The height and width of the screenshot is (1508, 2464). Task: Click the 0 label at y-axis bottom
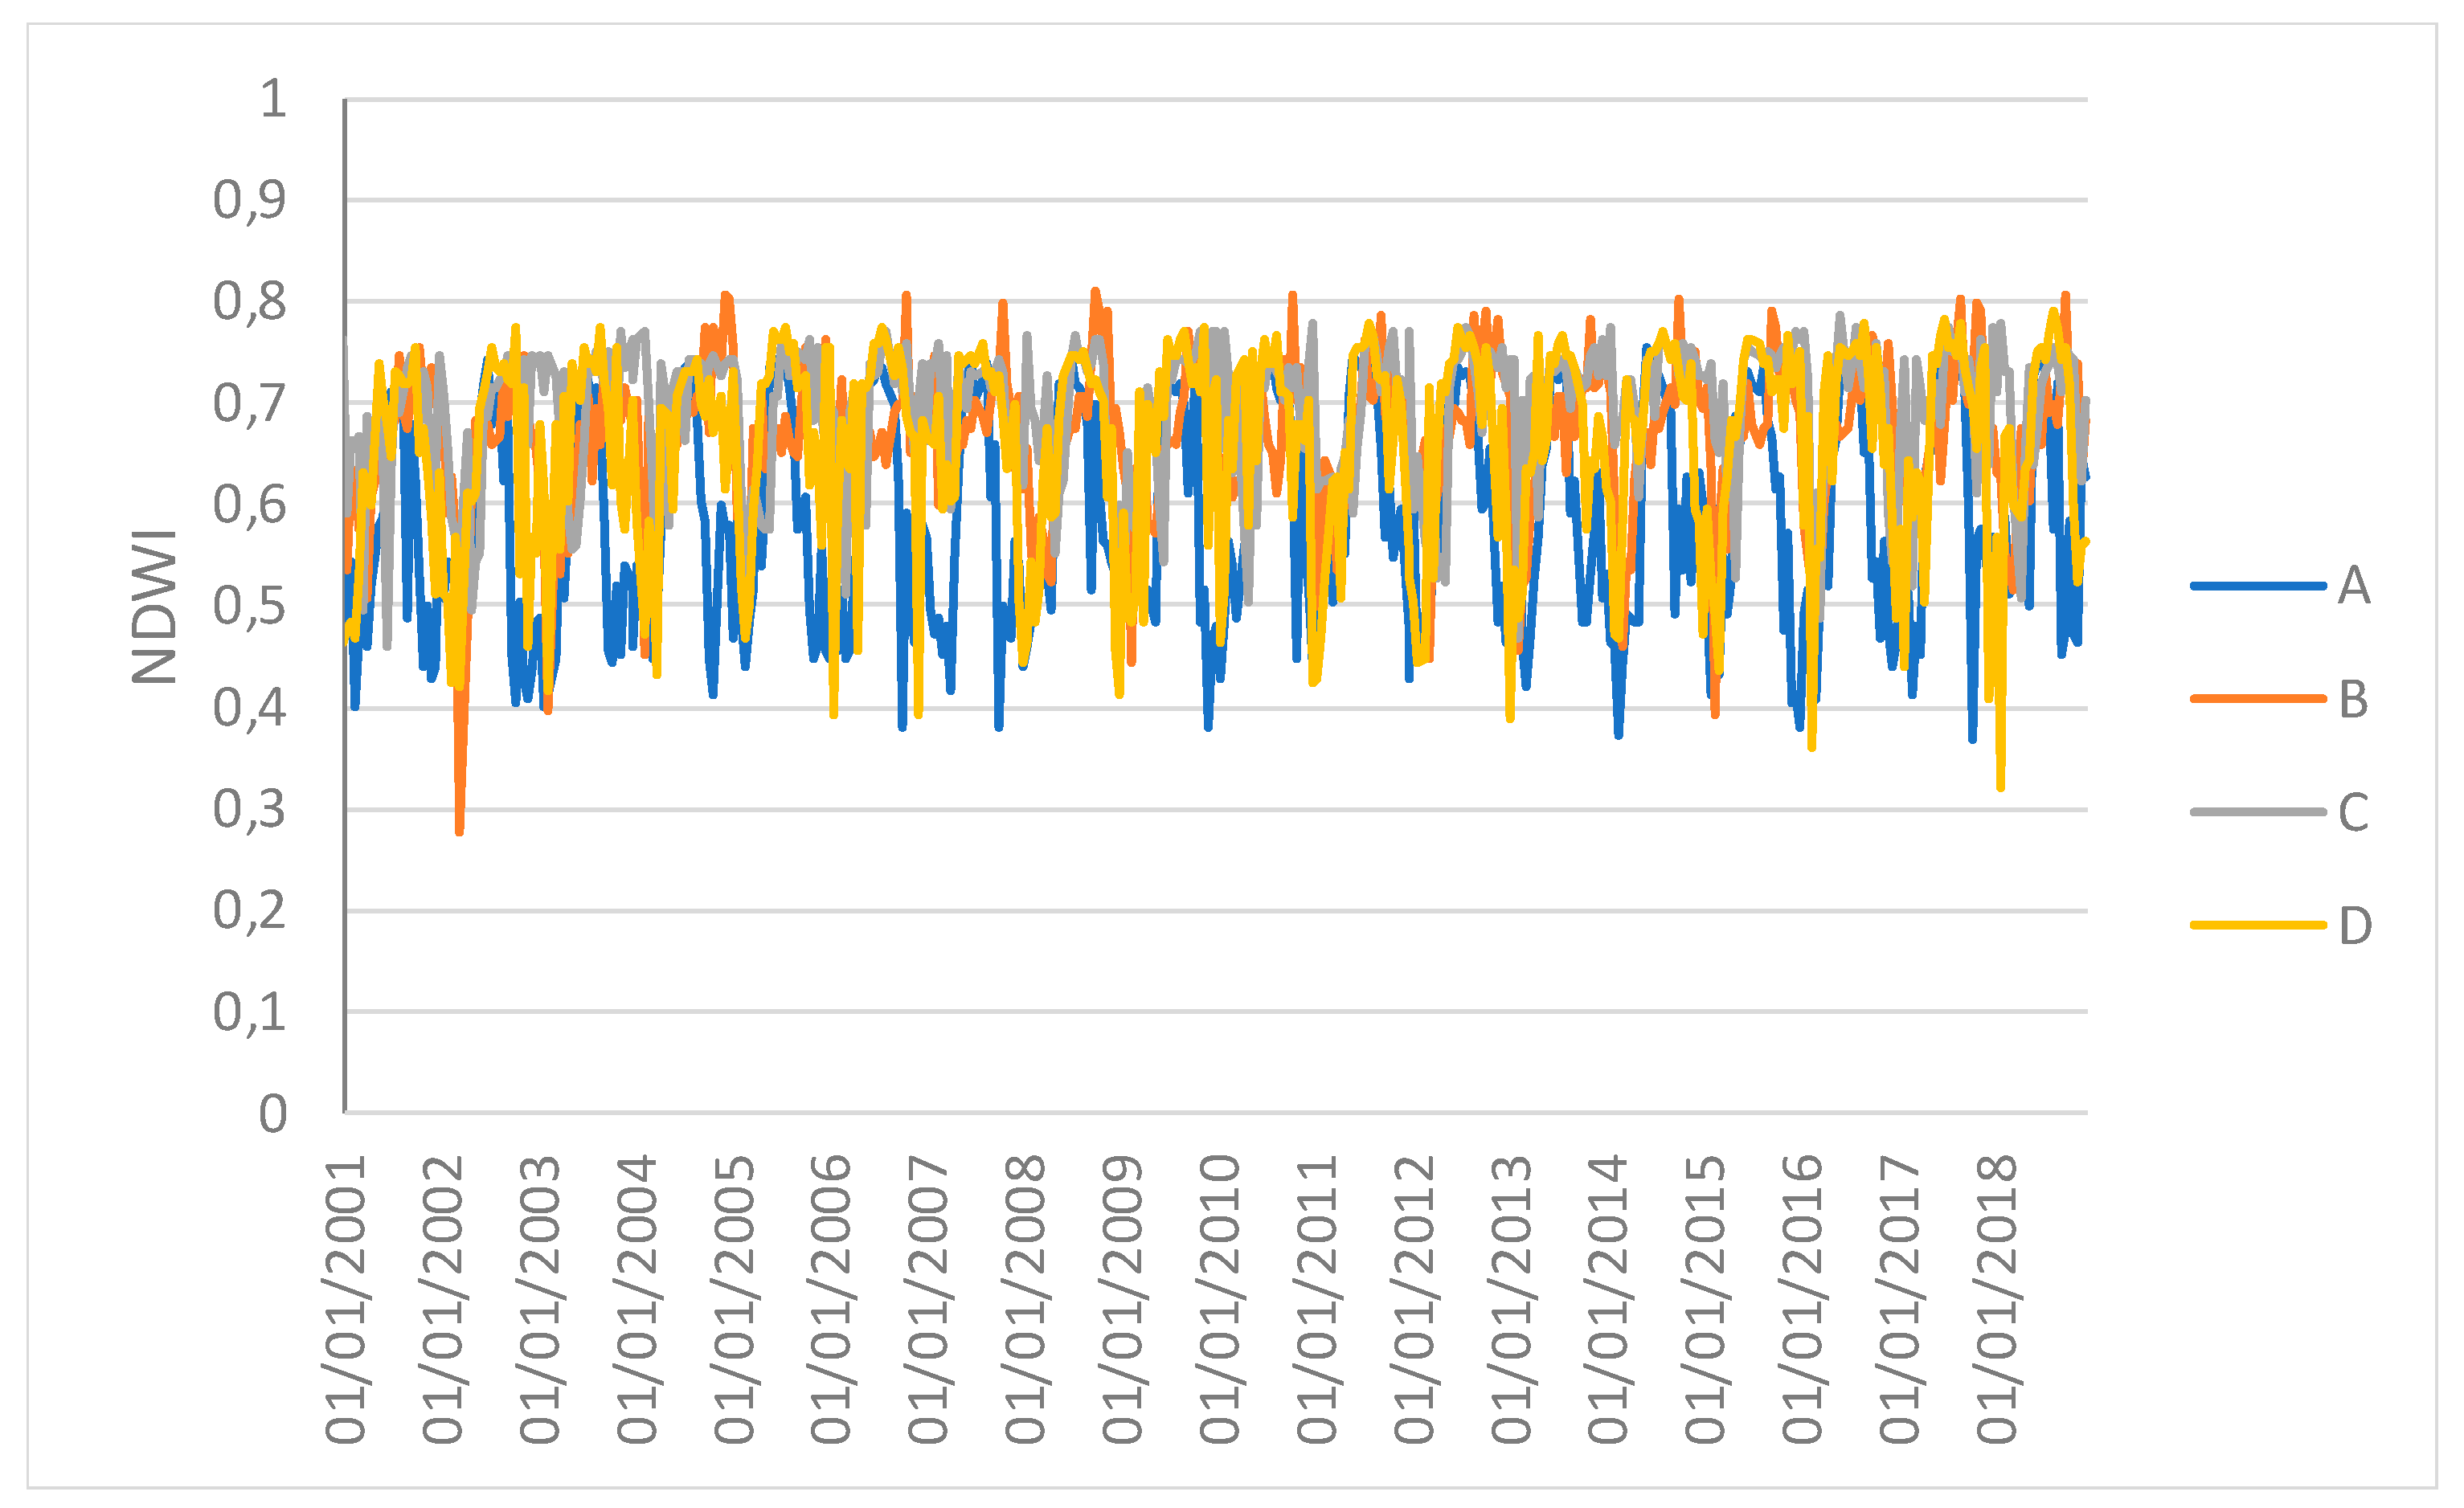(x=272, y=1113)
